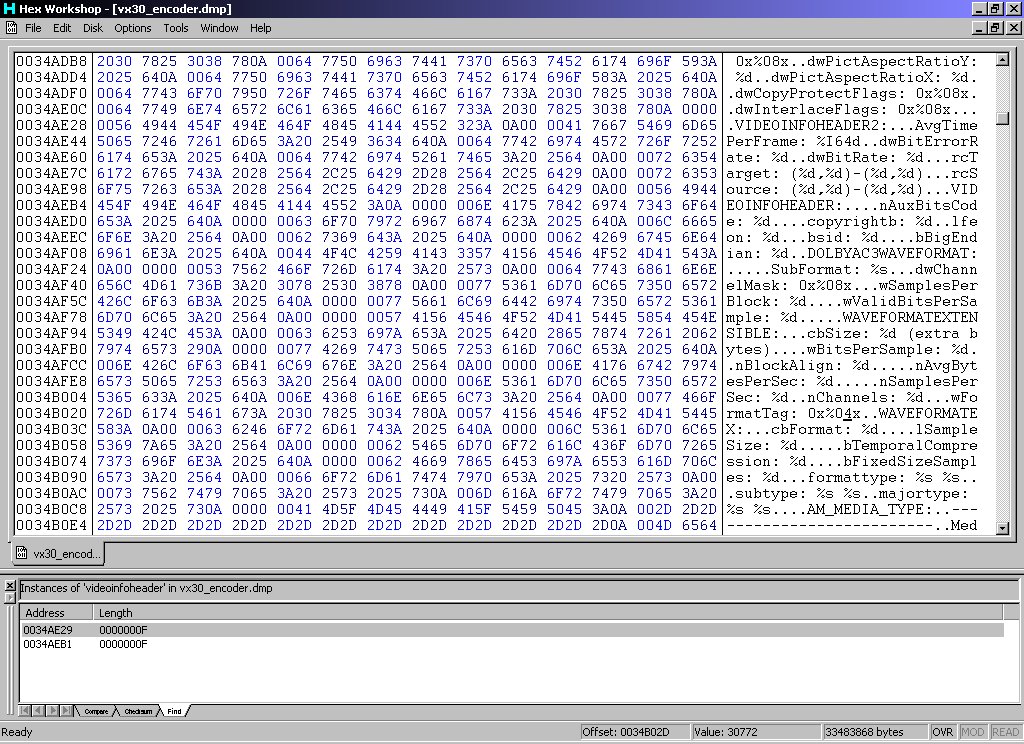1024x744 pixels.
Task: Toggle OVR overwrite mode in status bar
Action: coord(942,732)
